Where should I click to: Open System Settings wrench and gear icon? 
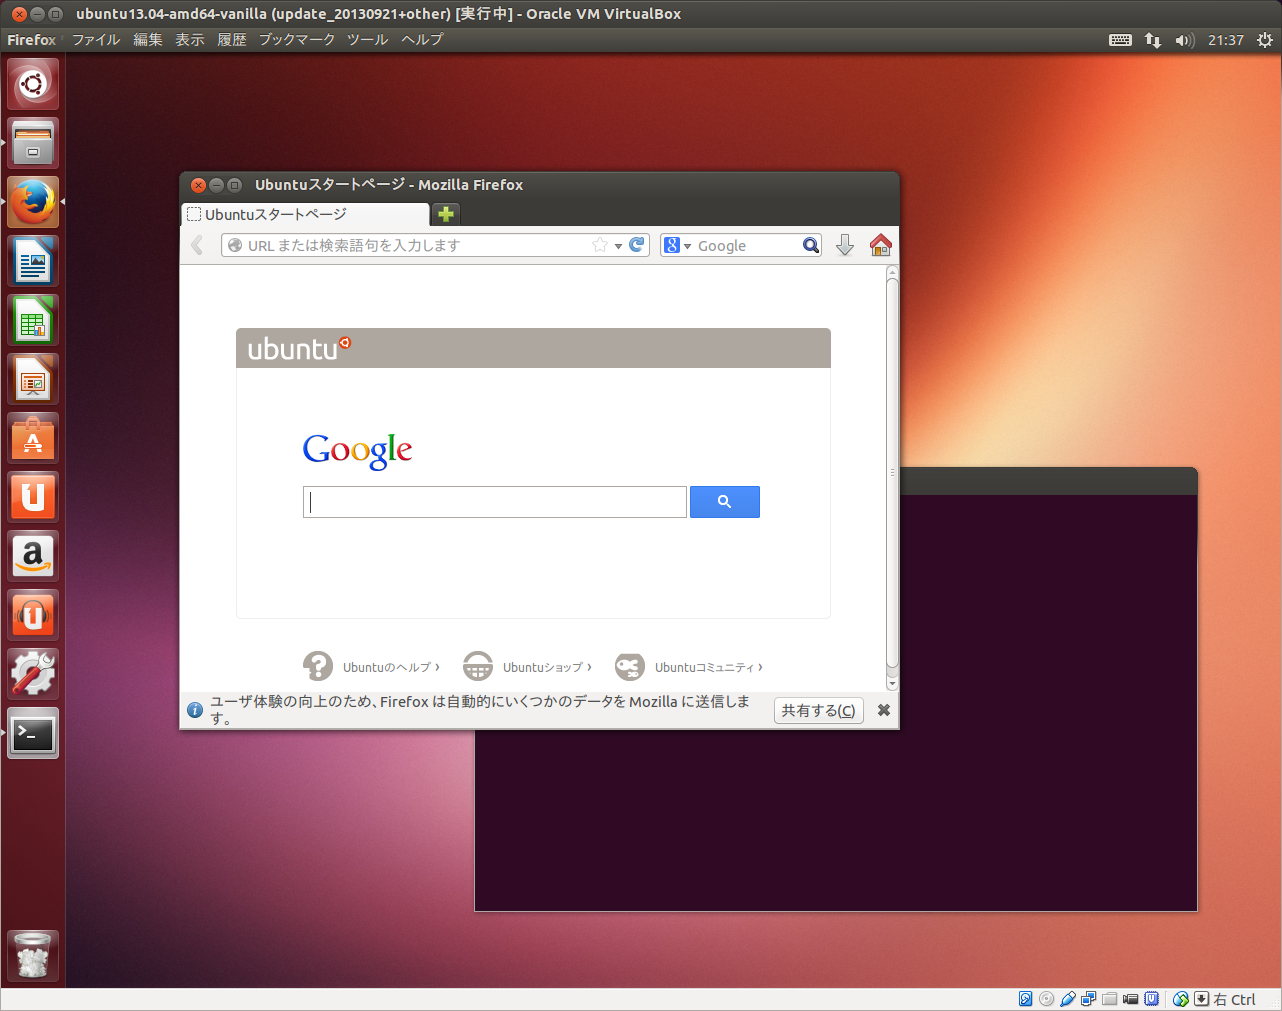(x=33, y=674)
